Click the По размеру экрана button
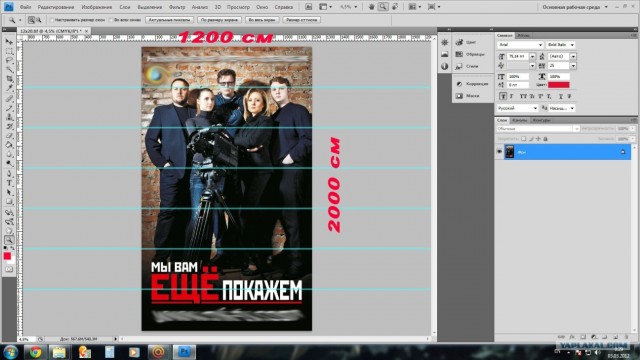This screenshot has width=640, height=360. (x=220, y=20)
